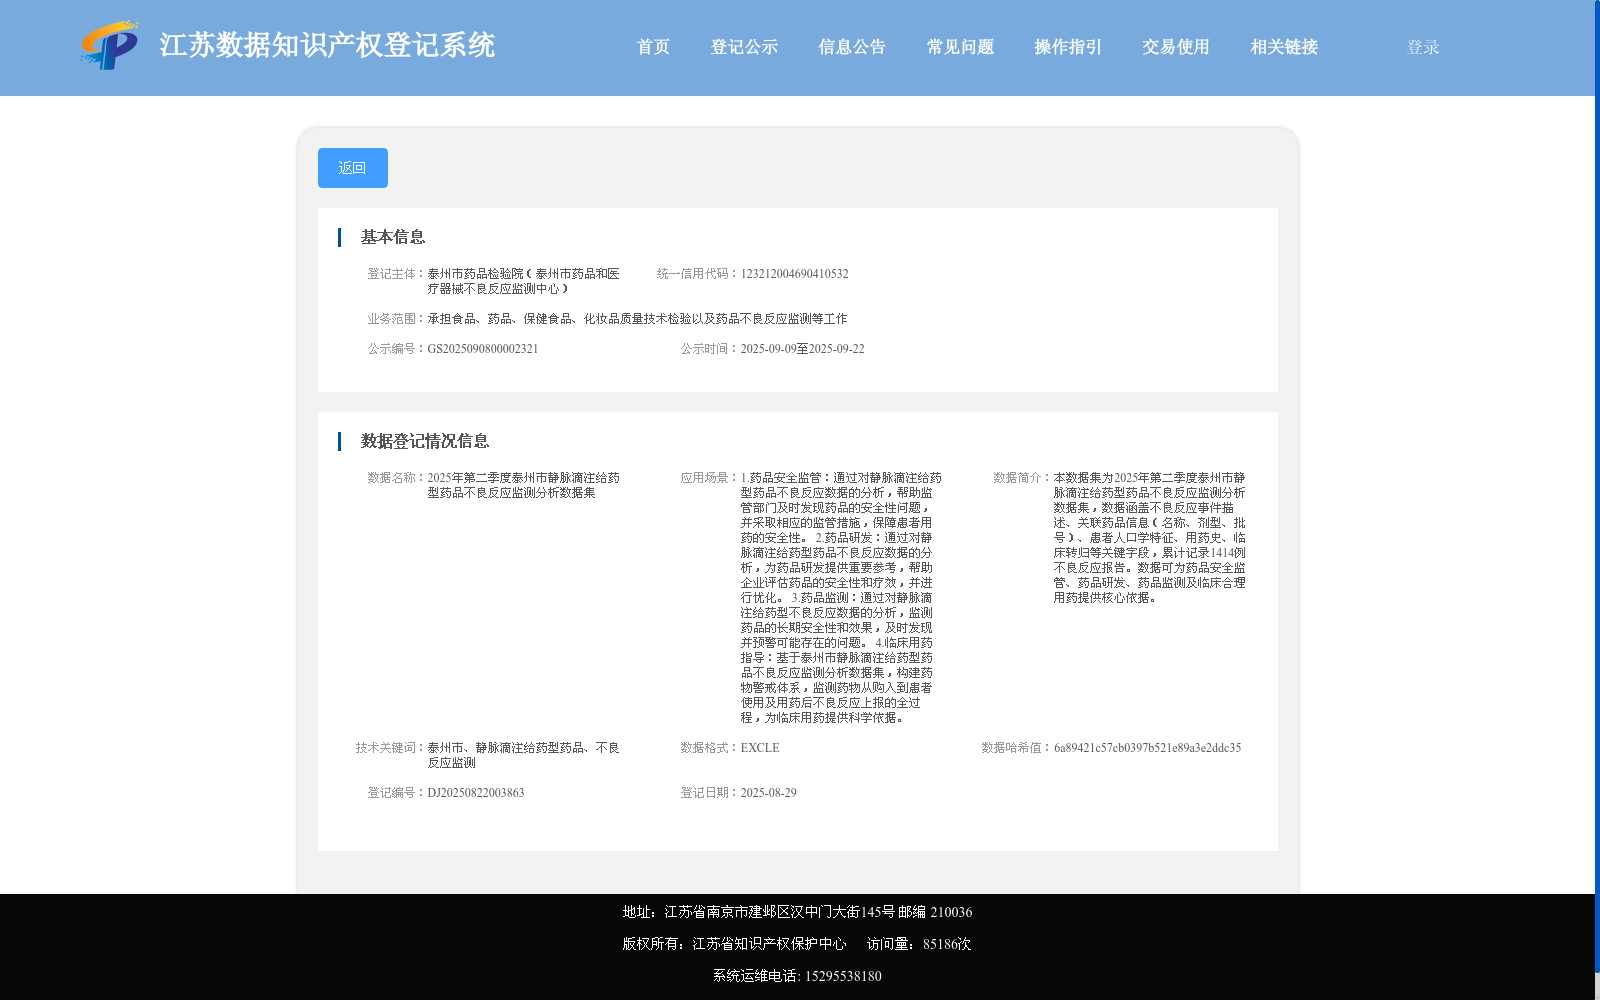Select the visit count 85186次
The image size is (1600, 1000).
click(x=947, y=944)
